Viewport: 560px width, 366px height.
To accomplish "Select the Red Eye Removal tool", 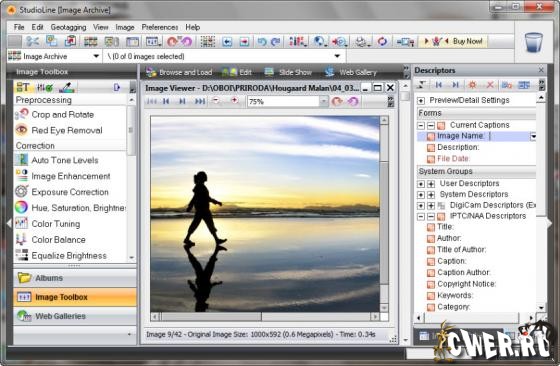I will pos(66,130).
